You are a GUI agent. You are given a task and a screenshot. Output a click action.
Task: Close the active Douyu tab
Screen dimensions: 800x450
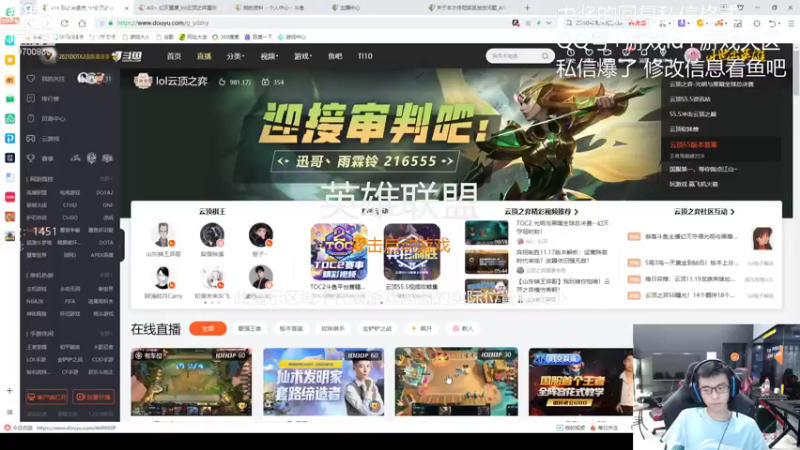[127, 8]
